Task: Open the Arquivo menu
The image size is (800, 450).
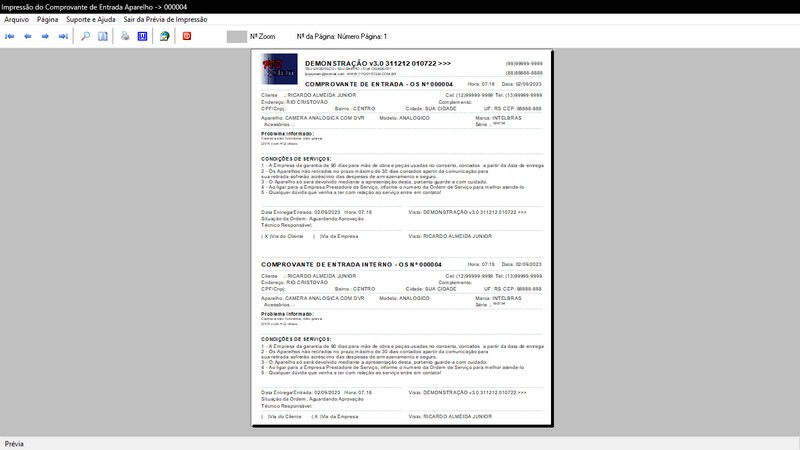Action: pos(17,19)
